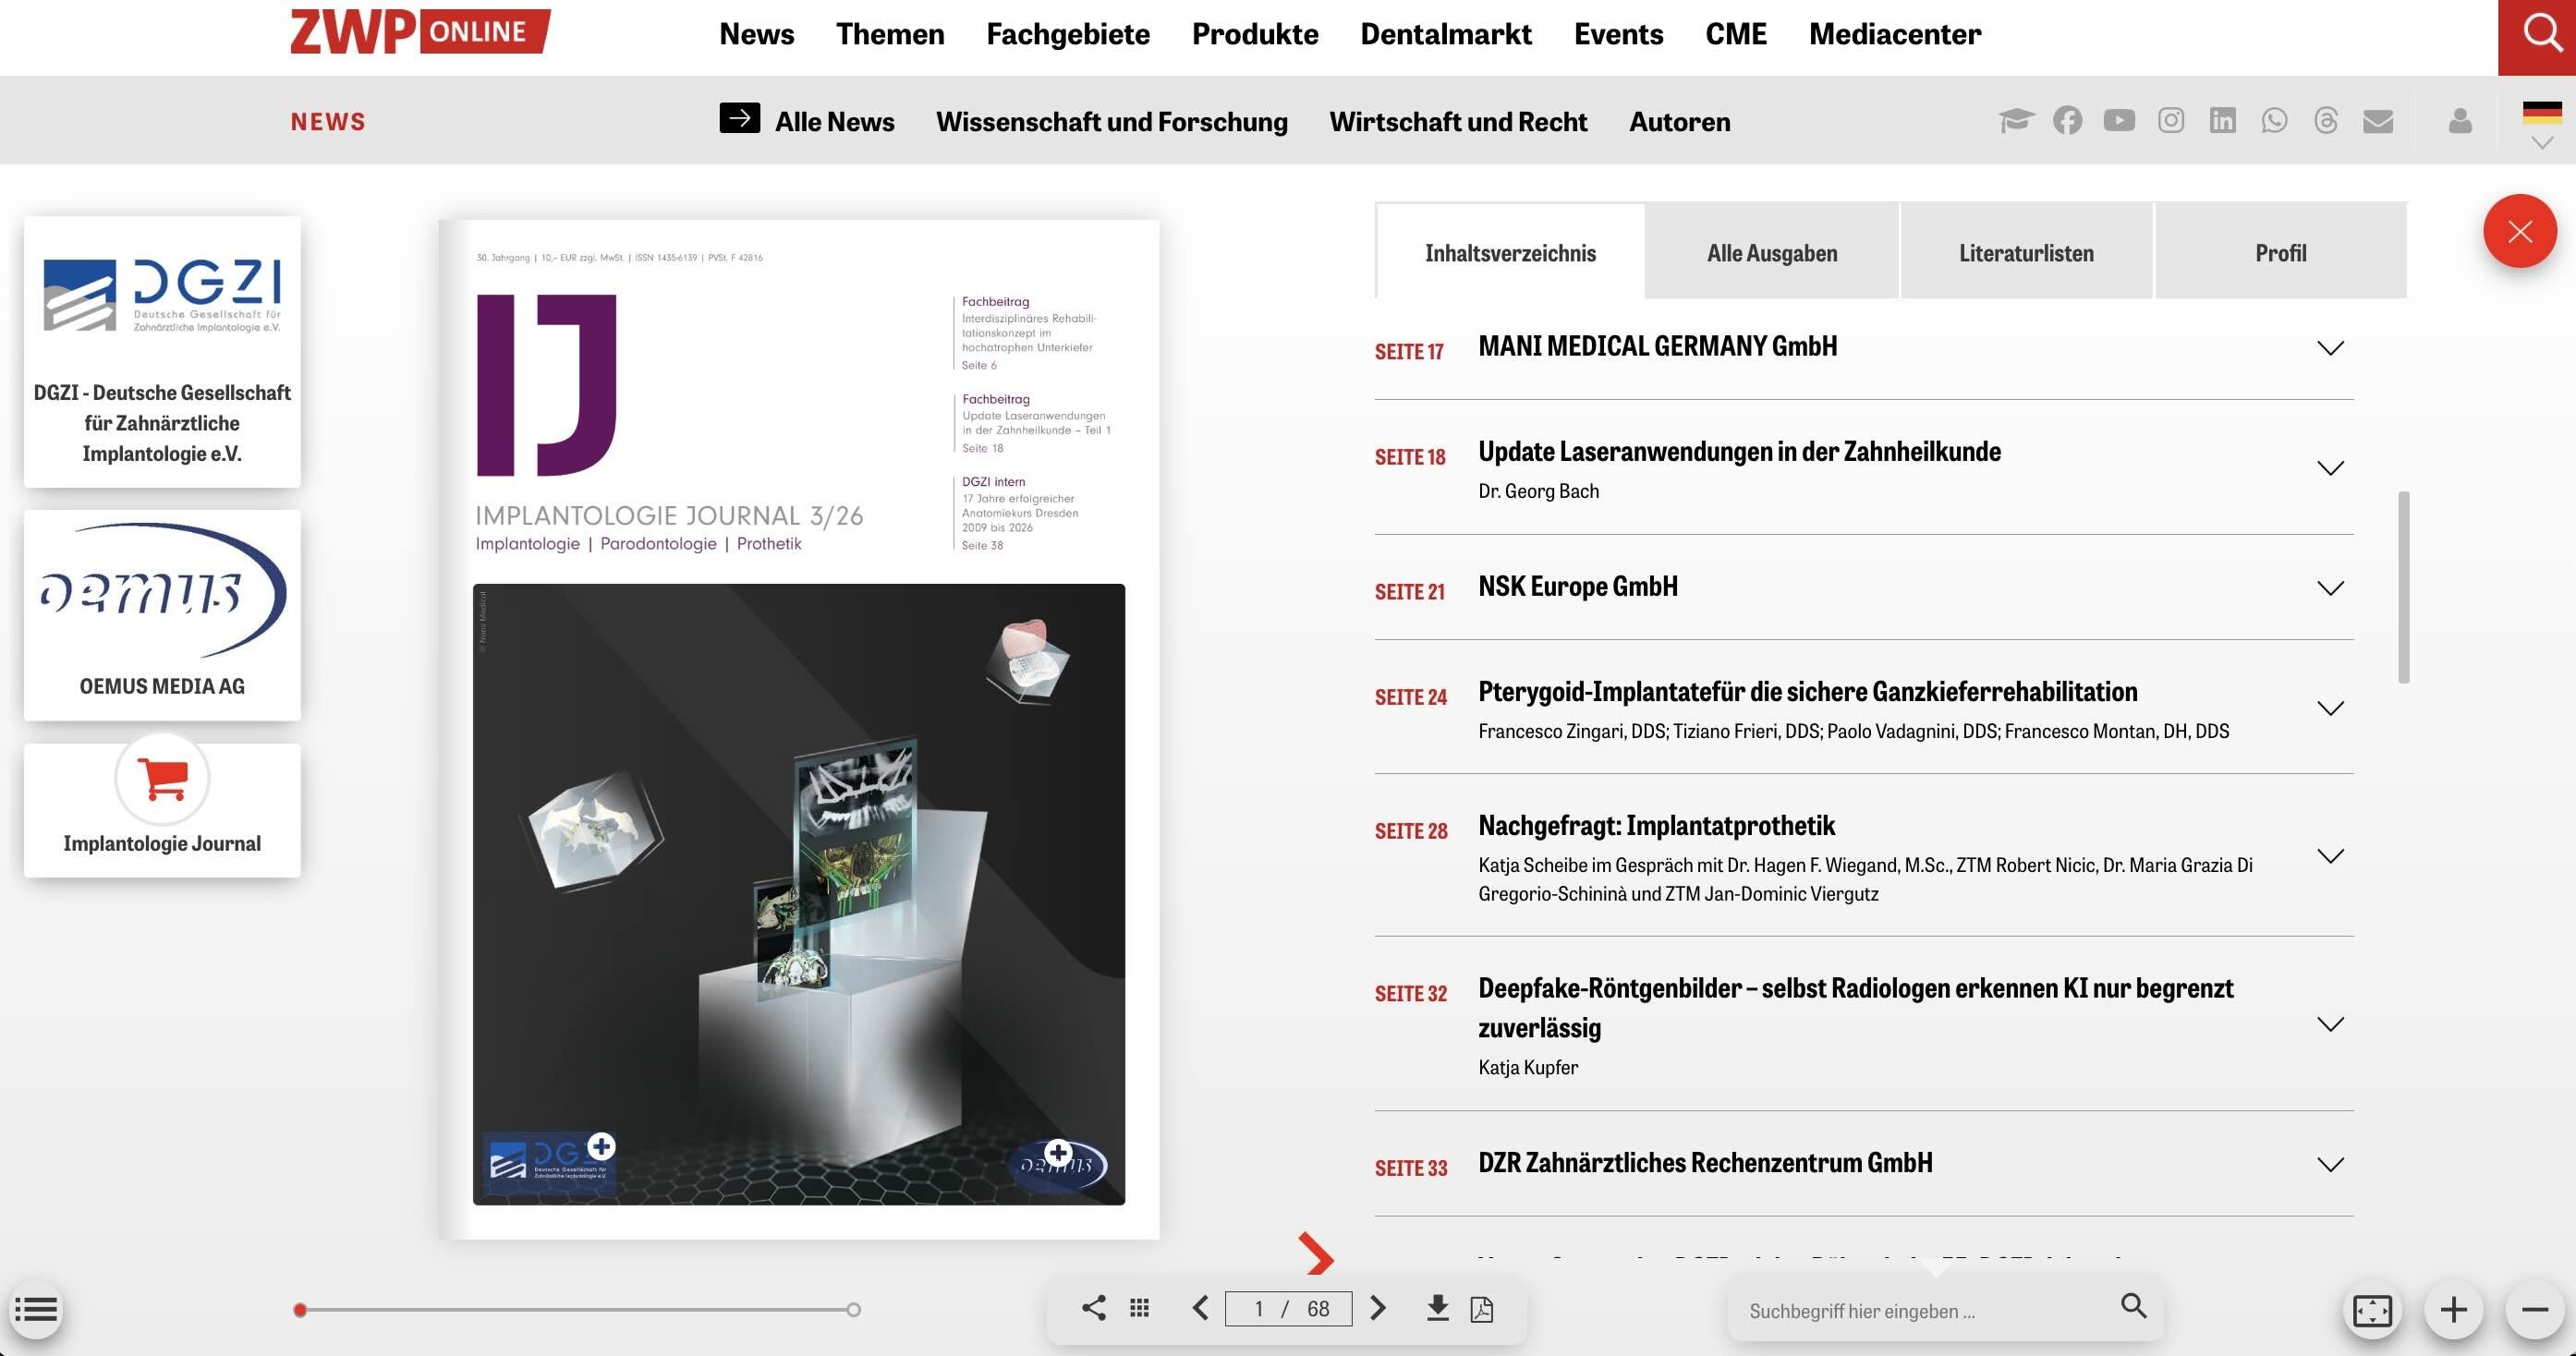Image resolution: width=2576 pixels, height=1356 pixels.
Task: Toggle the table of contents list button
Action: 36,1310
